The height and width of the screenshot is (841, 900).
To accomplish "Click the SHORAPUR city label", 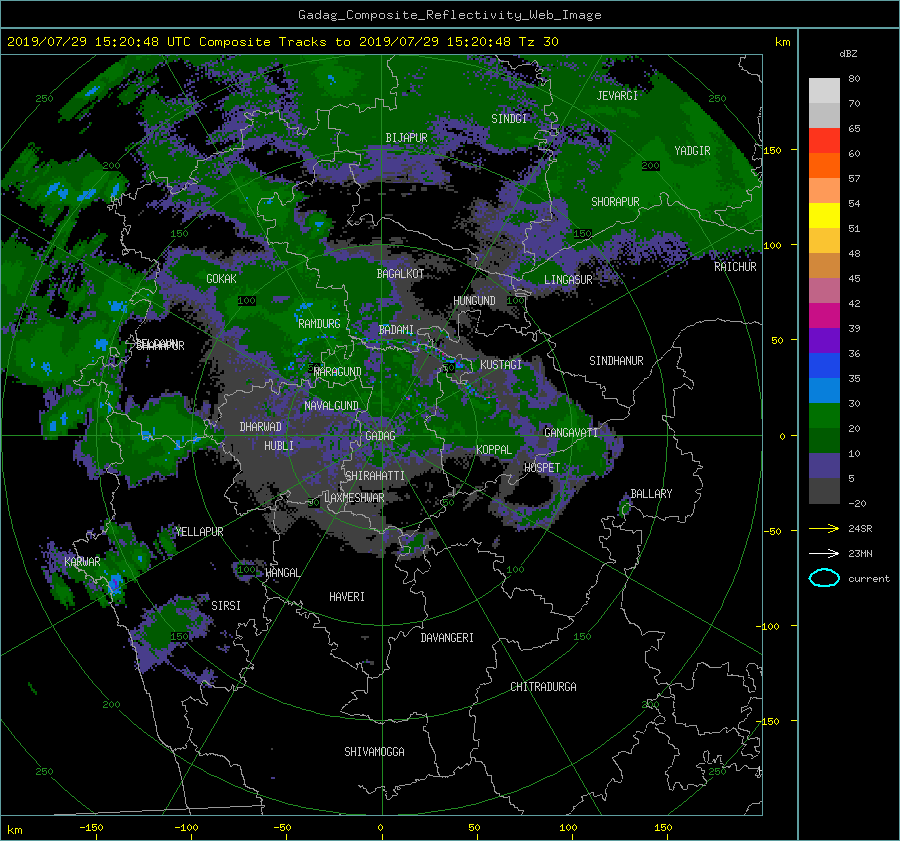I will tap(615, 202).
